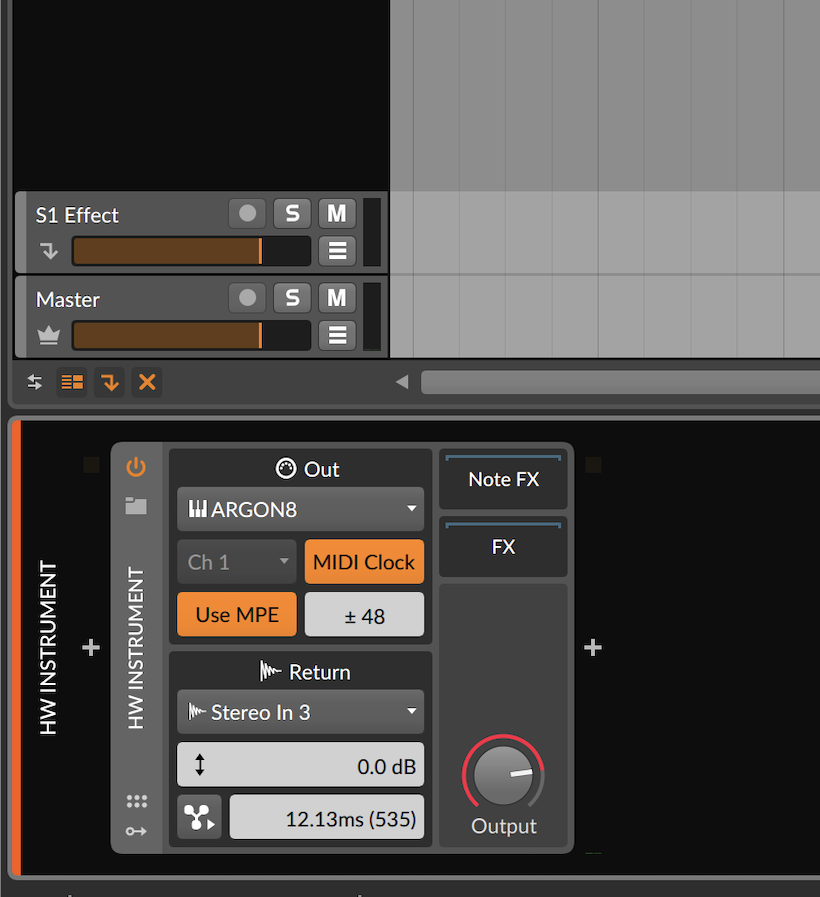Adjust S1 Effect volume fader
Image resolution: width=820 pixels, height=897 pixels.
(191, 251)
